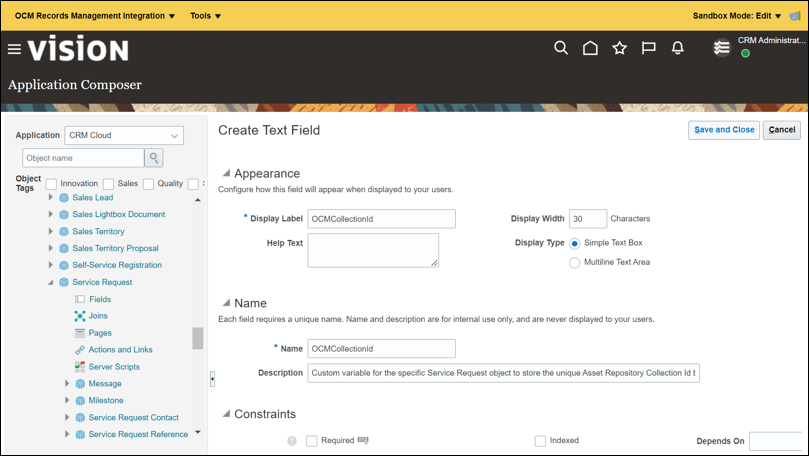Image resolution: width=809 pixels, height=456 pixels.
Task: Check the Sales object tag
Action: pyautogui.click(x=108, y=184)
